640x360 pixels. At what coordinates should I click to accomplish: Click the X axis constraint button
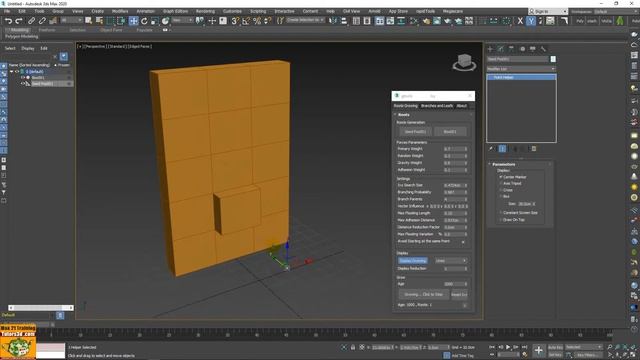tap(520, 21)
